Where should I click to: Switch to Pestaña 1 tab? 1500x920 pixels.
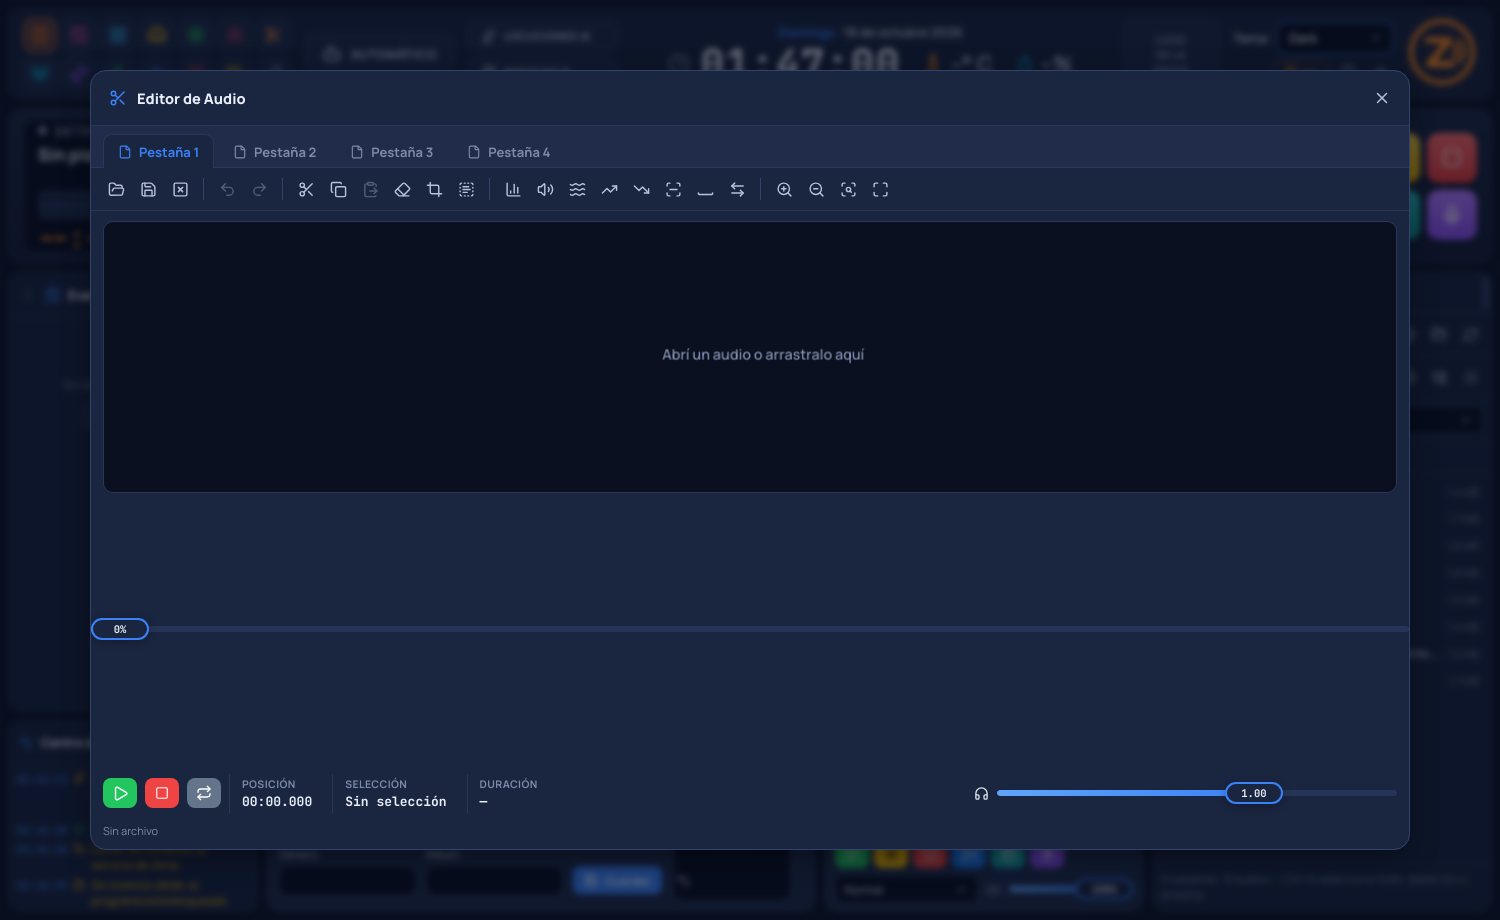(158, 152)
